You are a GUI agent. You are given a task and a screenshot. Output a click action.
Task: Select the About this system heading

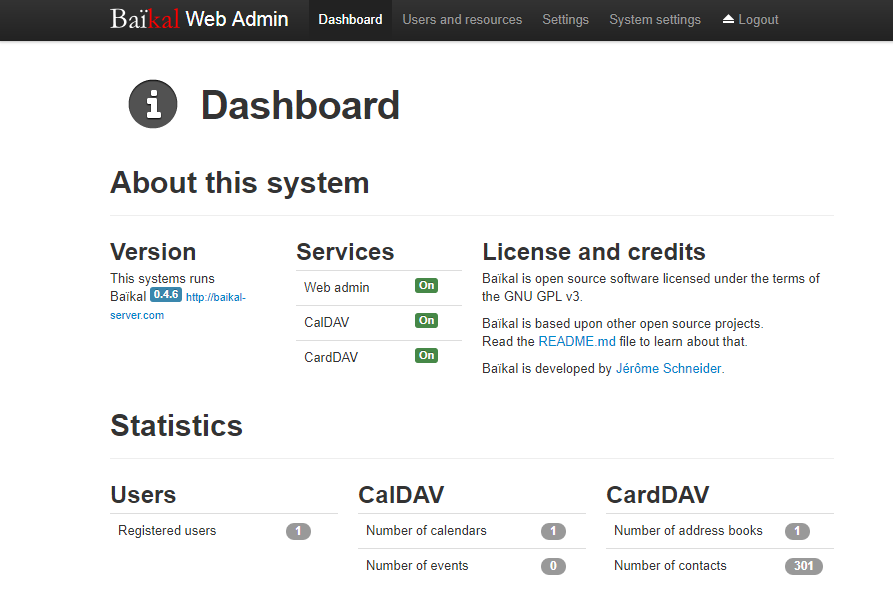(x=239, y=183)
